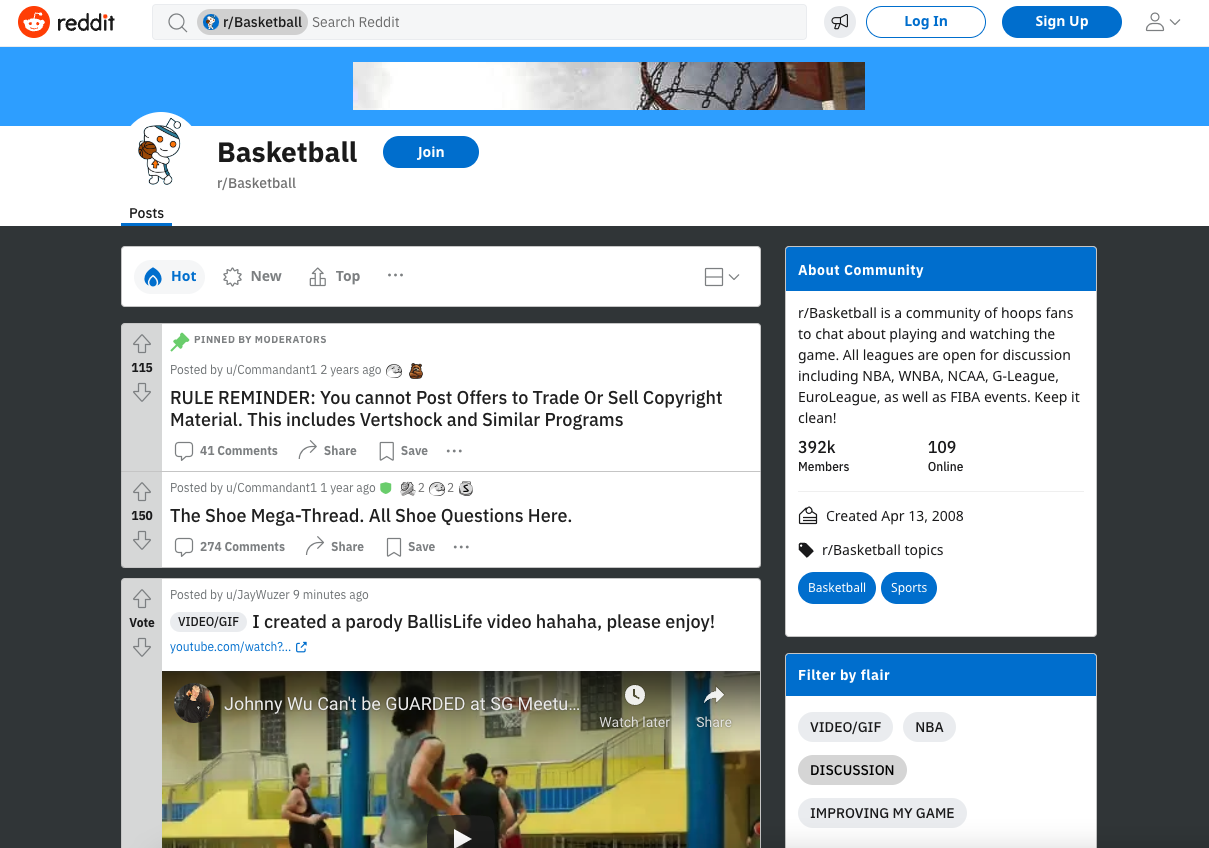Open The Shoe Mega-Thread post title
Screen dimensions: 1209x848
[371, 516]
